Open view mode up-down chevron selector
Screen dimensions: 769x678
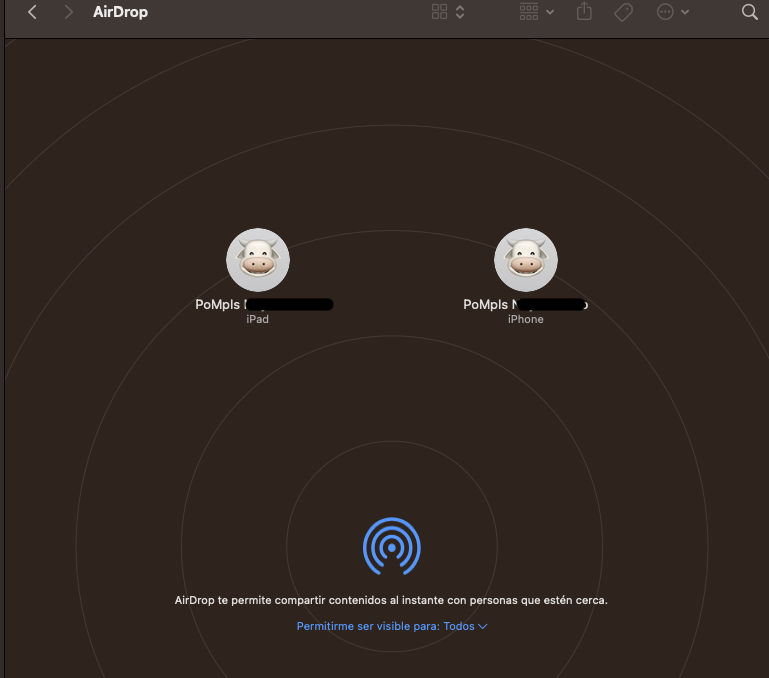pos(460,12)
